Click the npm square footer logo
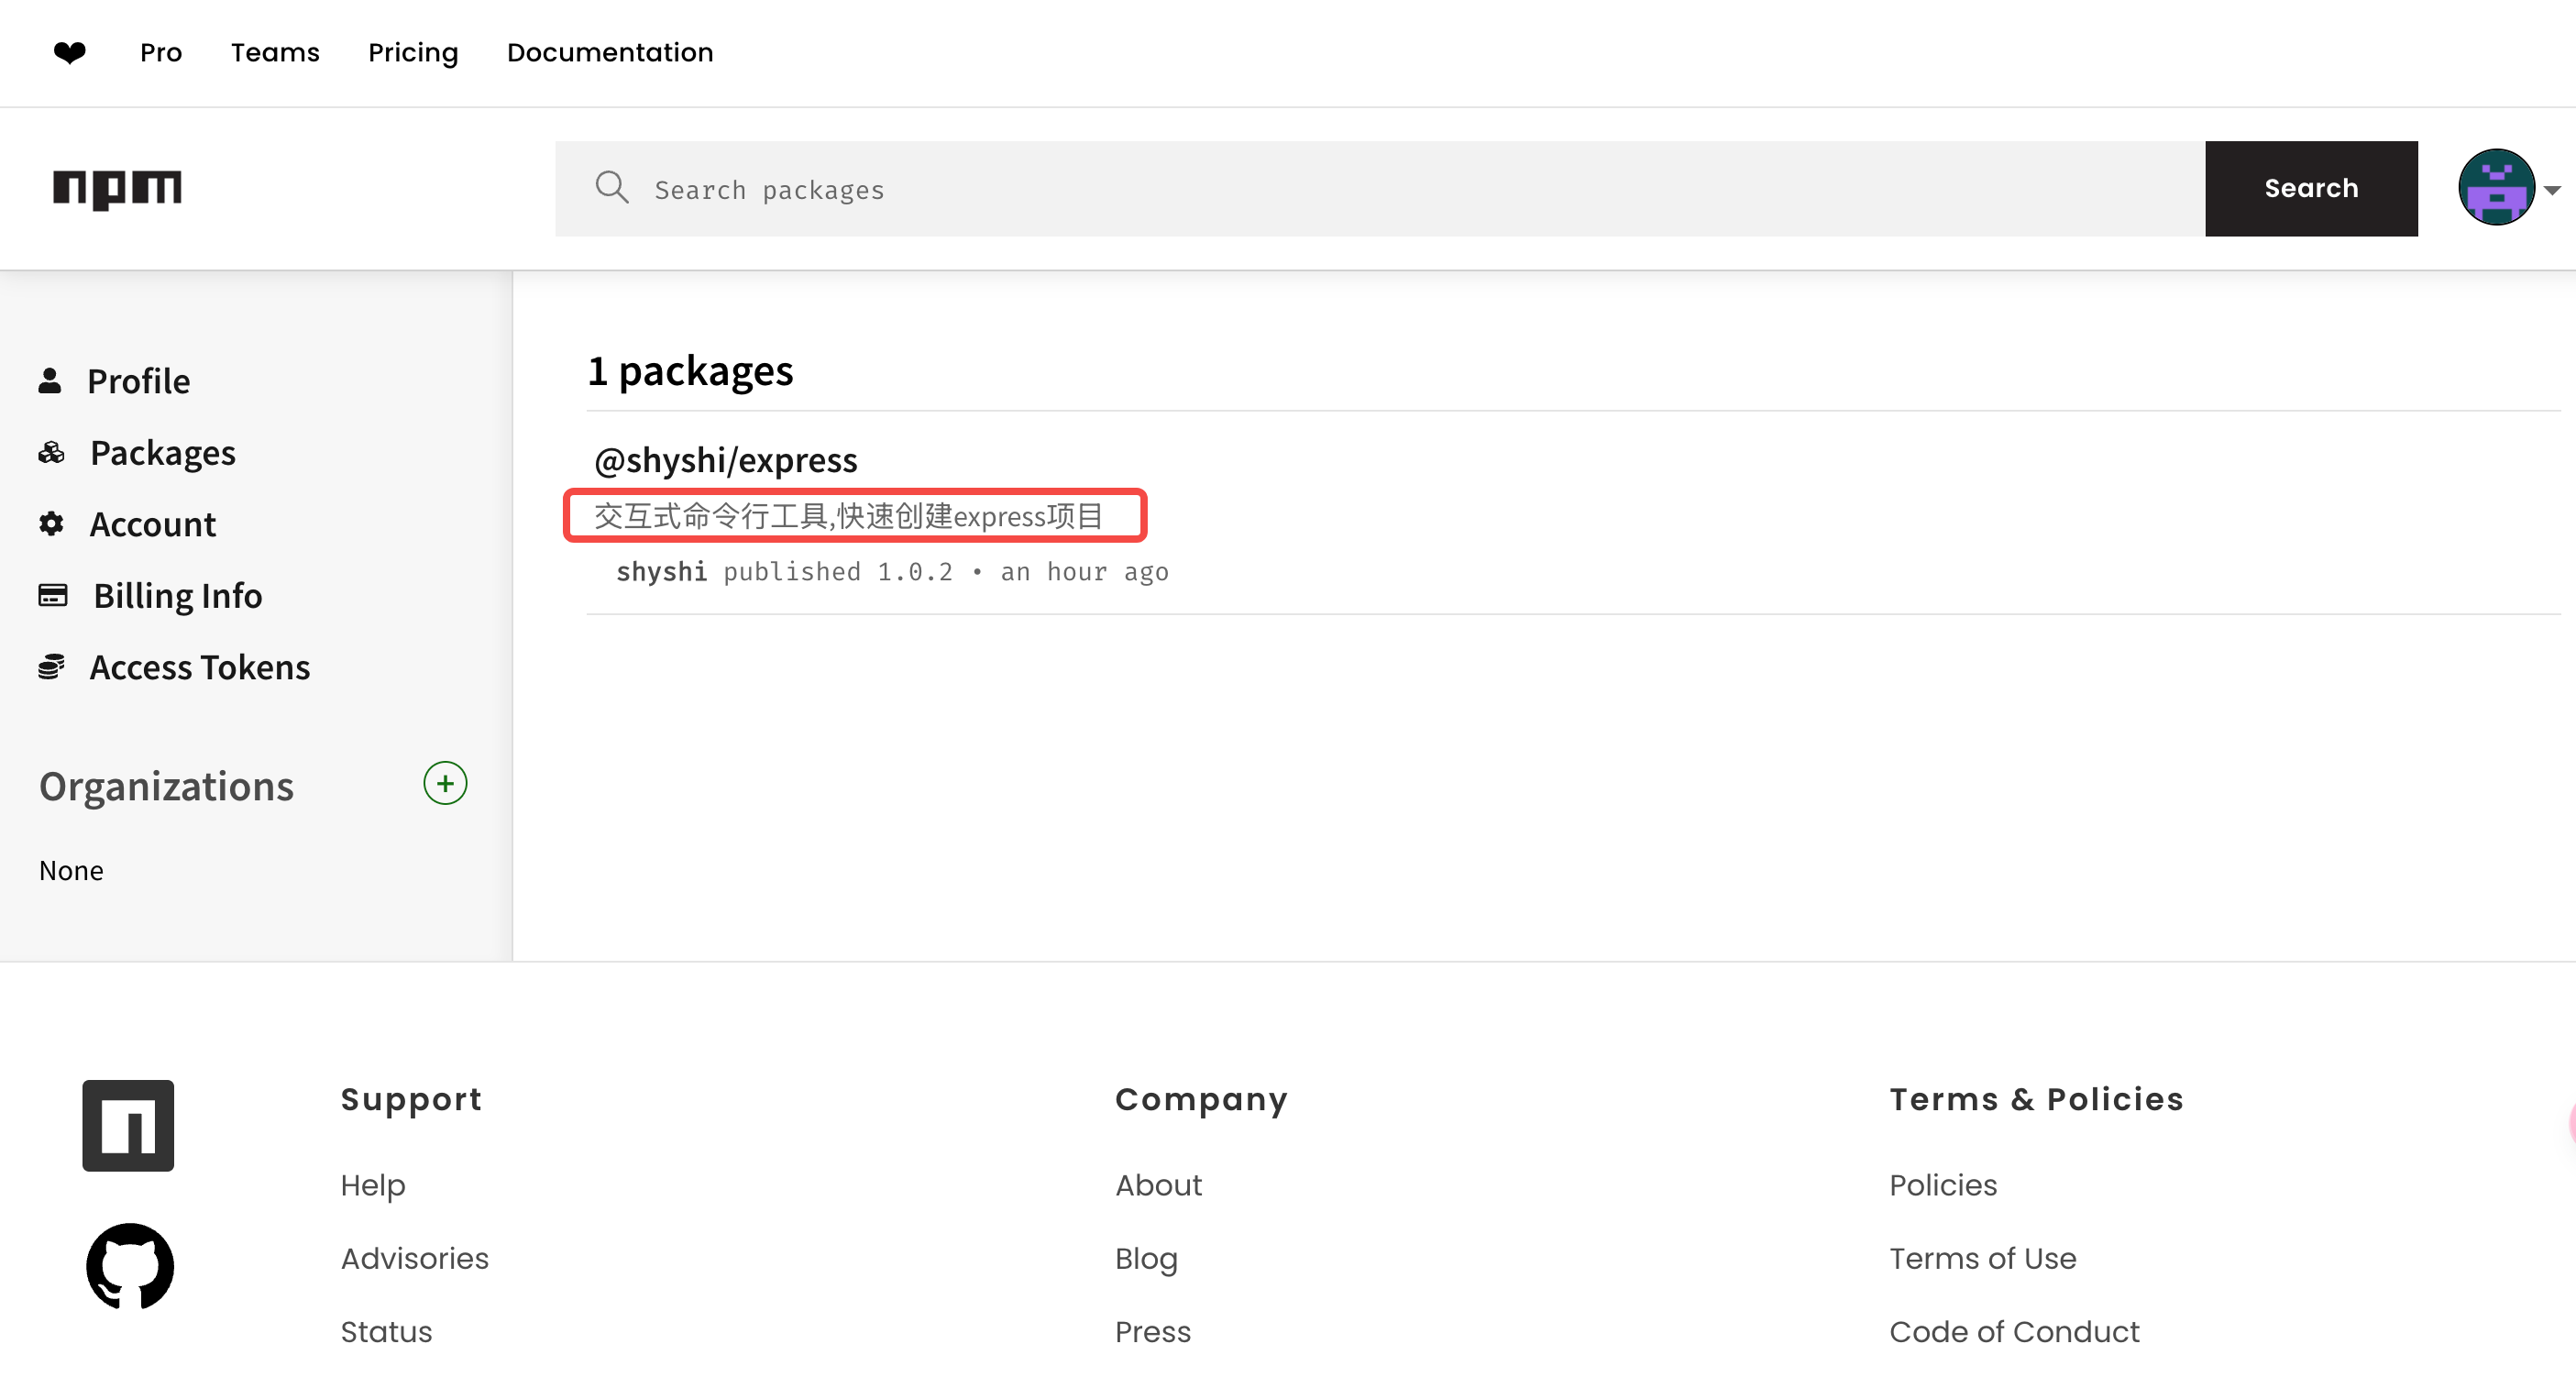The width and height of the screenshot is (2576, 1377). [x=128, y=1125]
